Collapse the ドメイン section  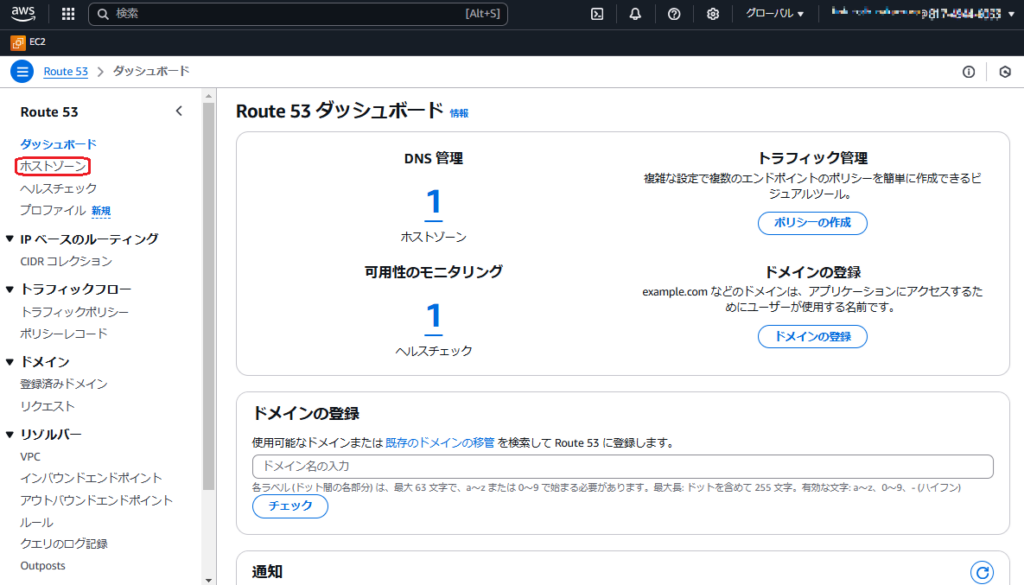[10, 362]
